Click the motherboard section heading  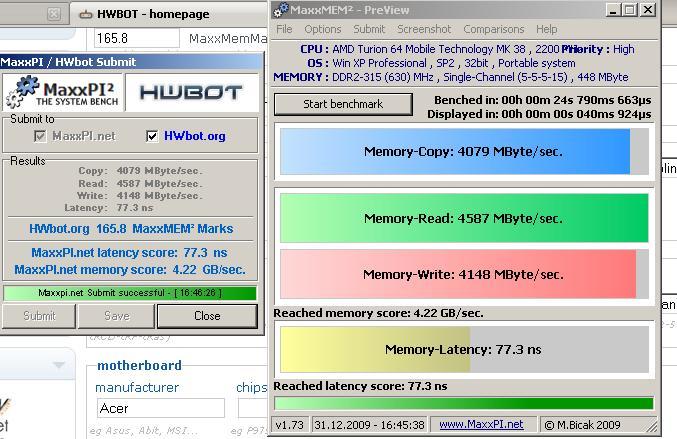click(x=139, y=366)
